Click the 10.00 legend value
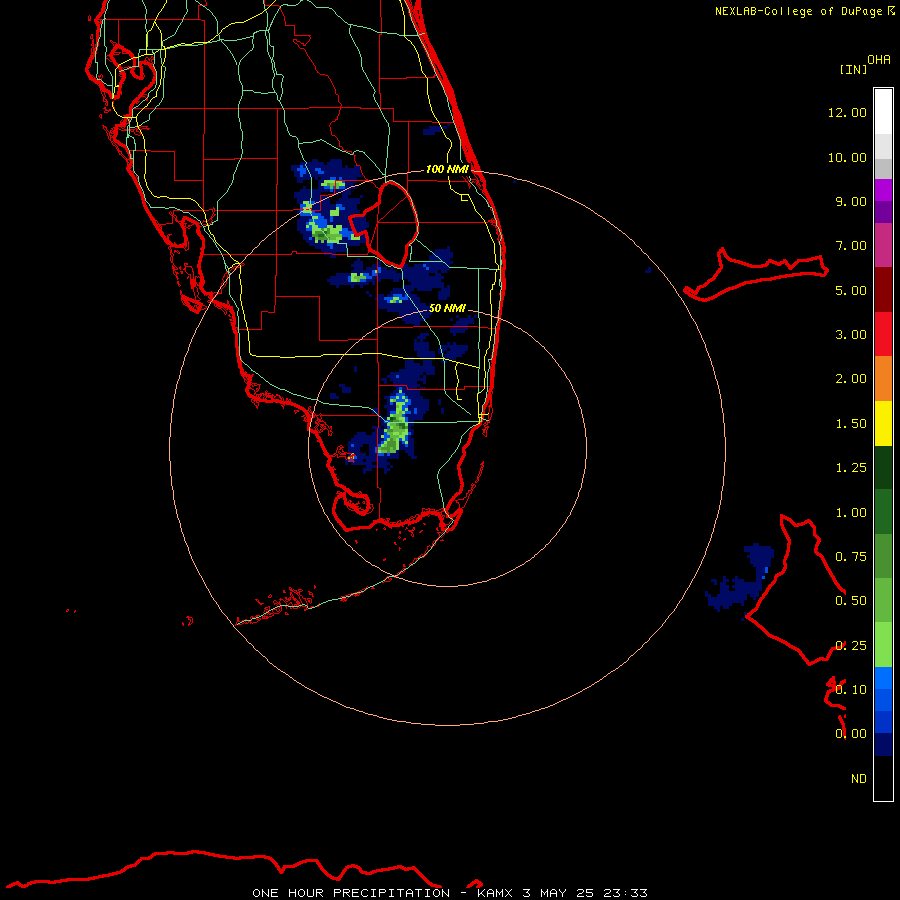This screenshot has height=900, width=900. point(847,157)
